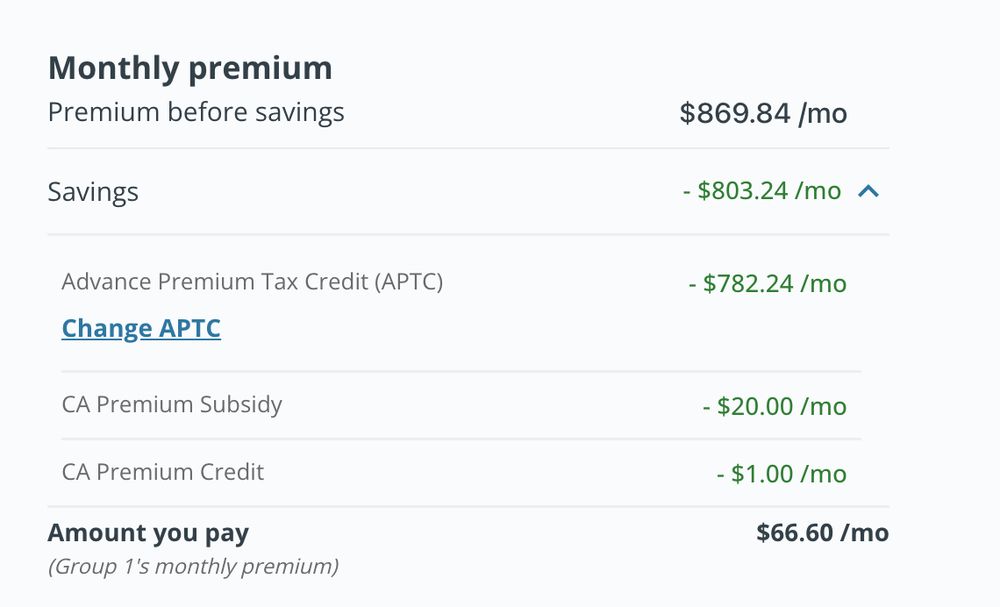The height and width of the screenshot is (607, 1000).
Task: Select the - $20.00 /mo subsidy amount
Action: click(774, 406)
